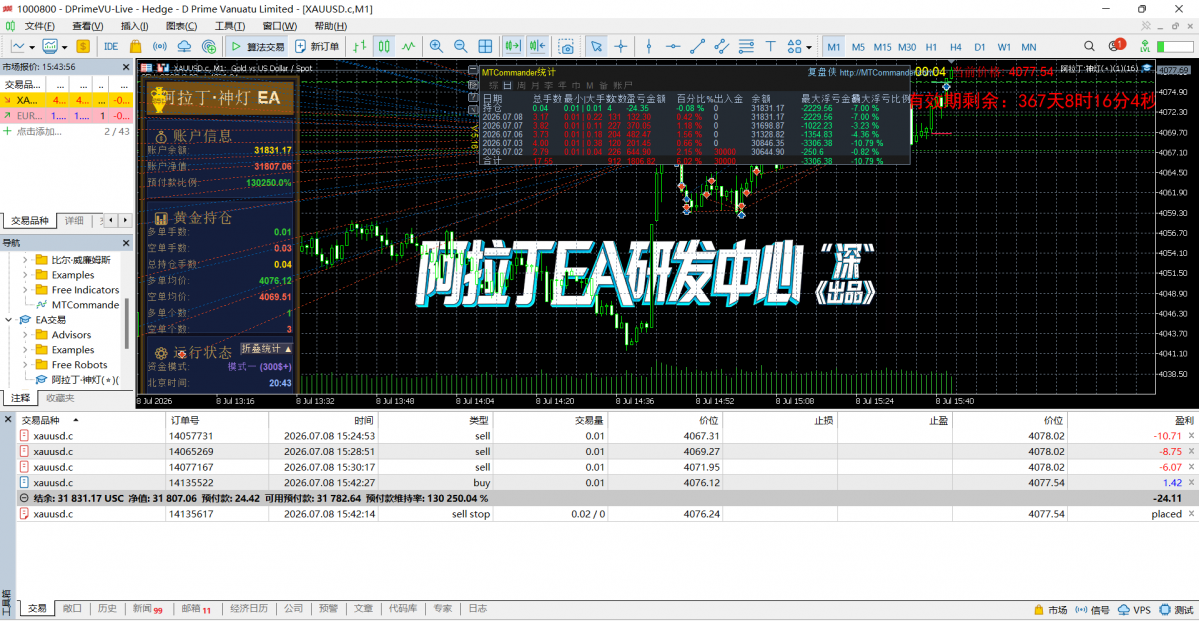Image resolution: width=1199 pixels, height=621 pixels.
Task: Select the M5 timeframe
Action: point(858,46)
